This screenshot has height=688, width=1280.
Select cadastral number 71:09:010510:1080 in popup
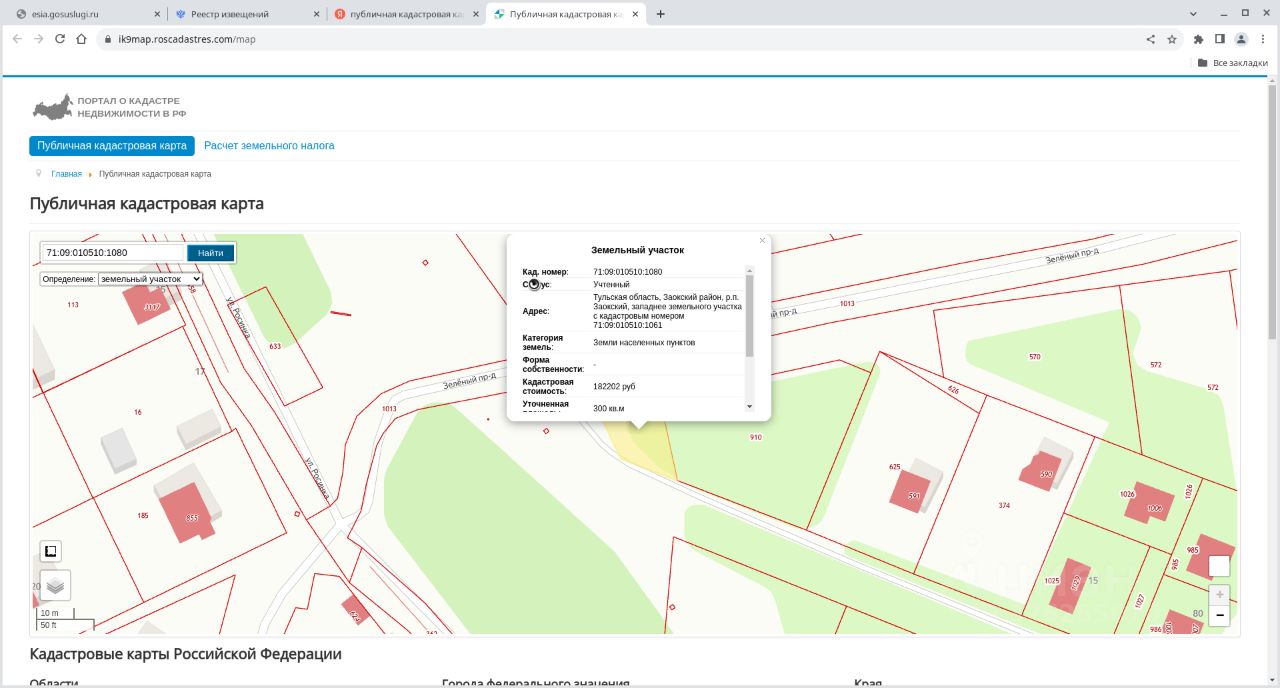(x=628, y=272)
